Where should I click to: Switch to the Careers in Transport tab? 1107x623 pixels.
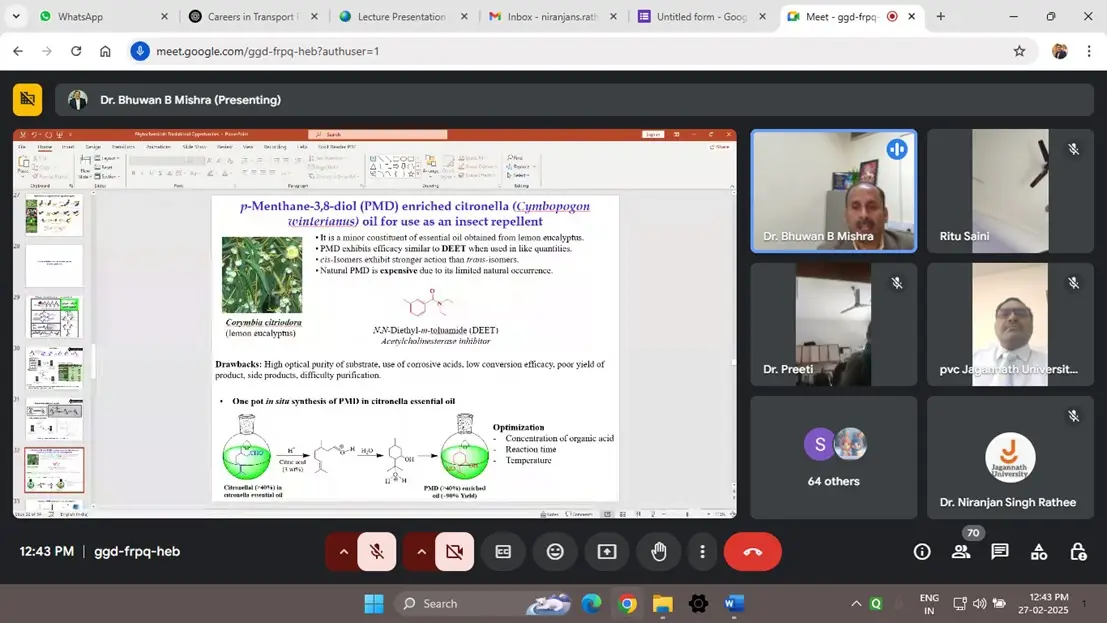coord(252,16)
